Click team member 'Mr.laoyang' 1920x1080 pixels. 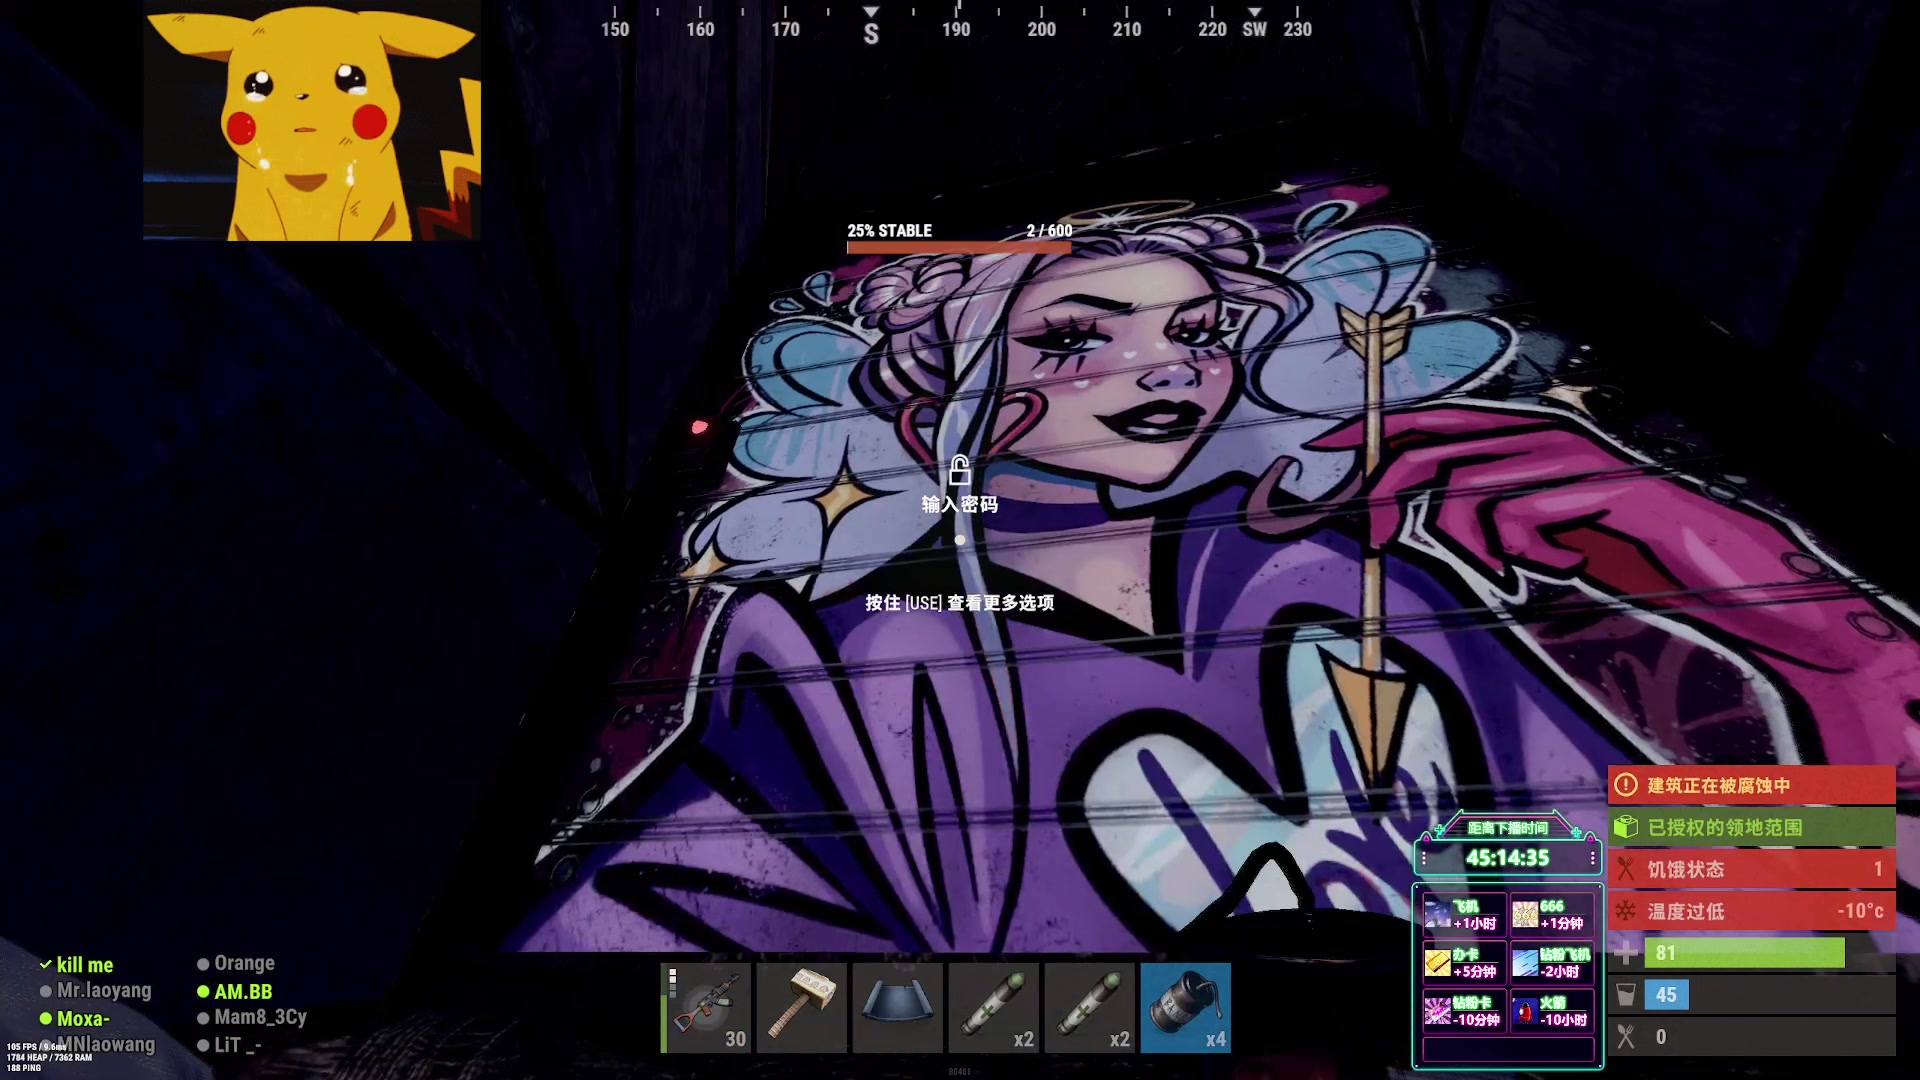[104, 990]
